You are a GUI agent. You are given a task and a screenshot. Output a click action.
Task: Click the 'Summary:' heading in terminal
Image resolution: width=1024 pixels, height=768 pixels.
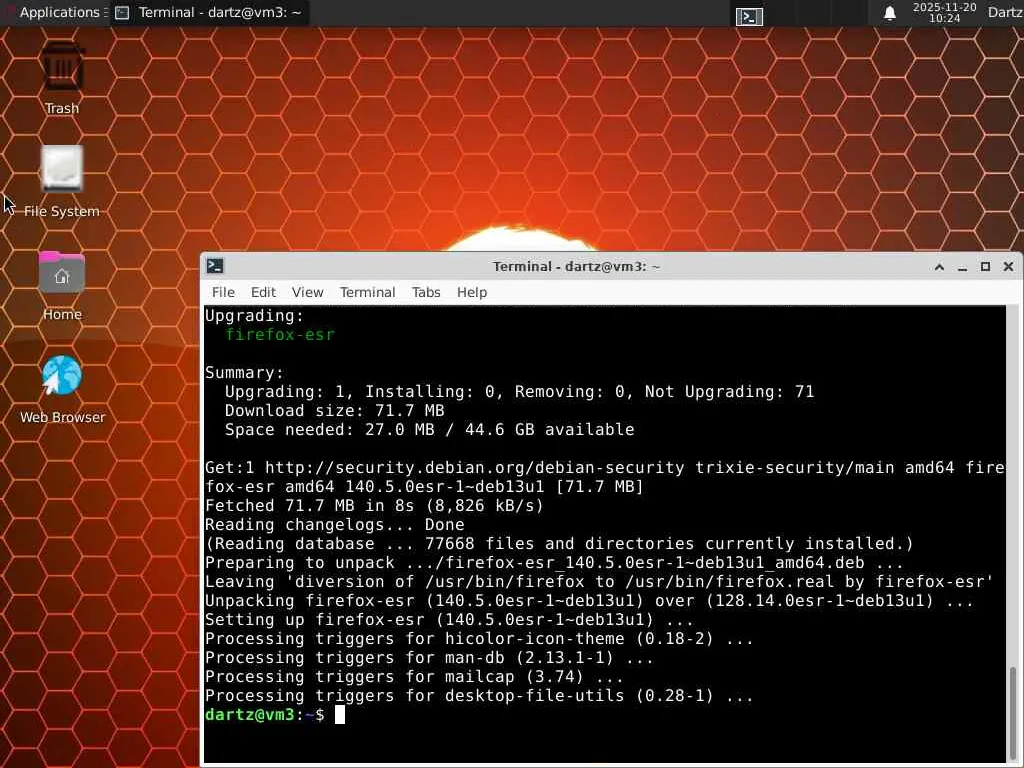coord(244,372)
